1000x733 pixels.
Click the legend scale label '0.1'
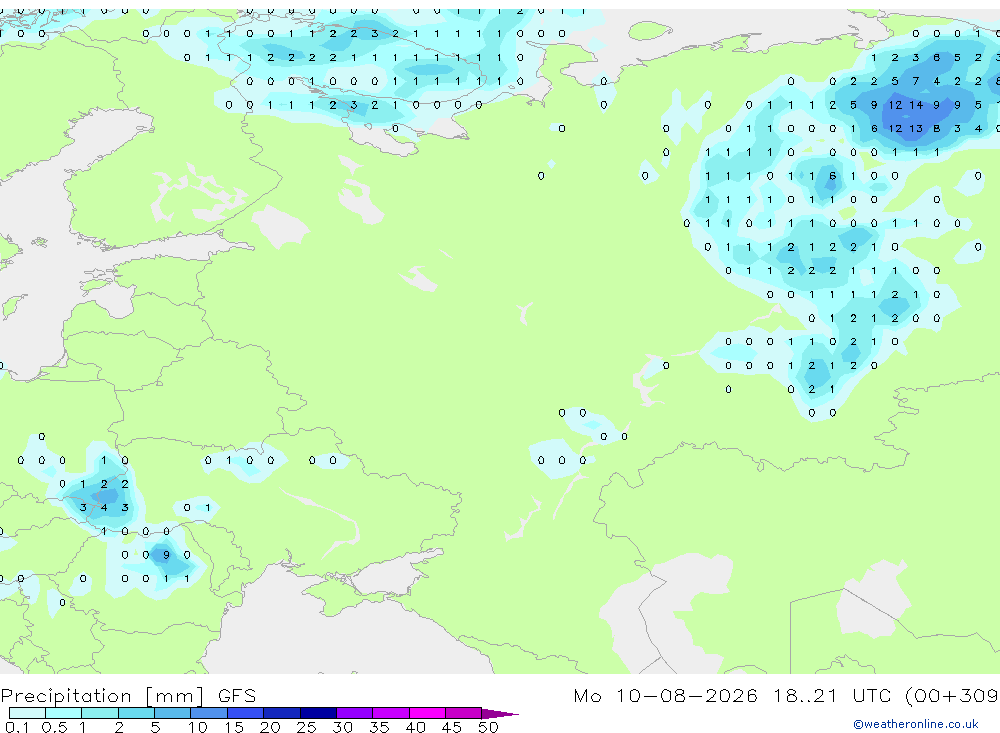(x=17, y=727)
